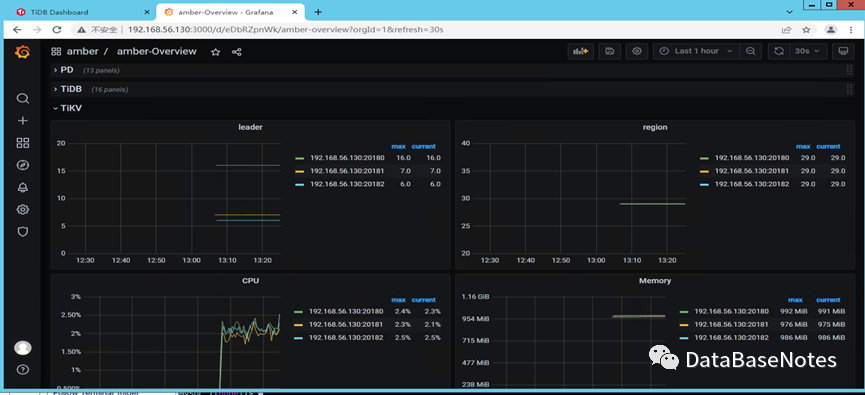Toggle 192.168.56.130:20180 series in leader legend
Viewport: 865px width, 395px height.
[348, 158]
